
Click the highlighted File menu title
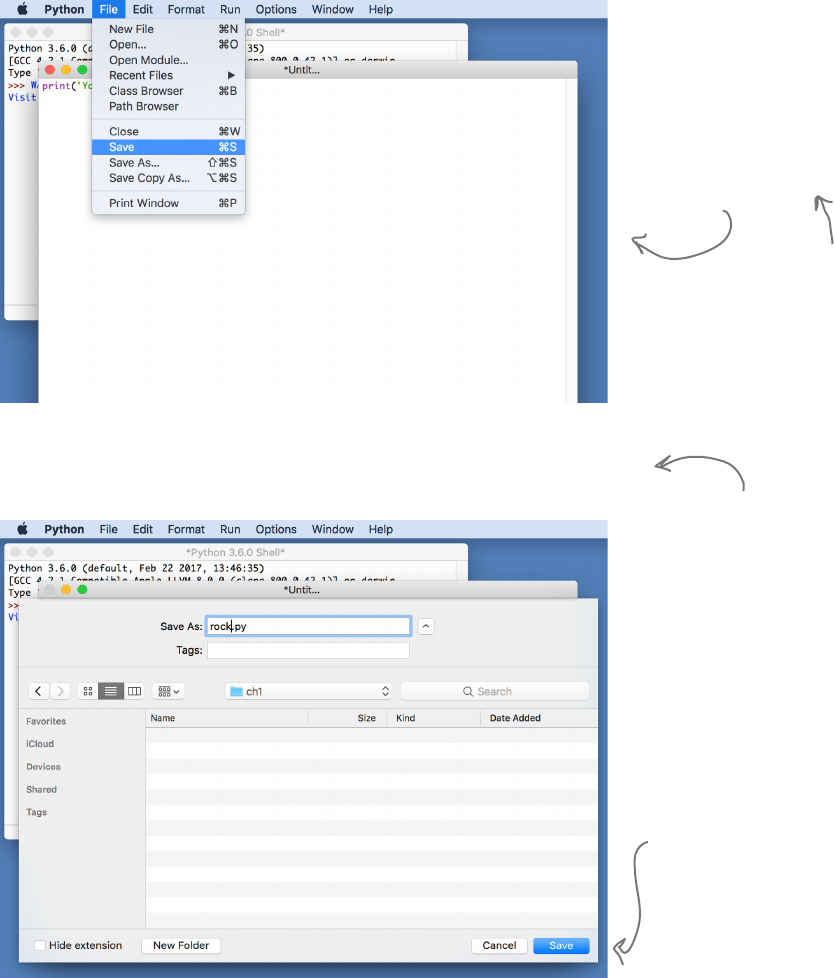pyautogui.click(x=109, y=9)
